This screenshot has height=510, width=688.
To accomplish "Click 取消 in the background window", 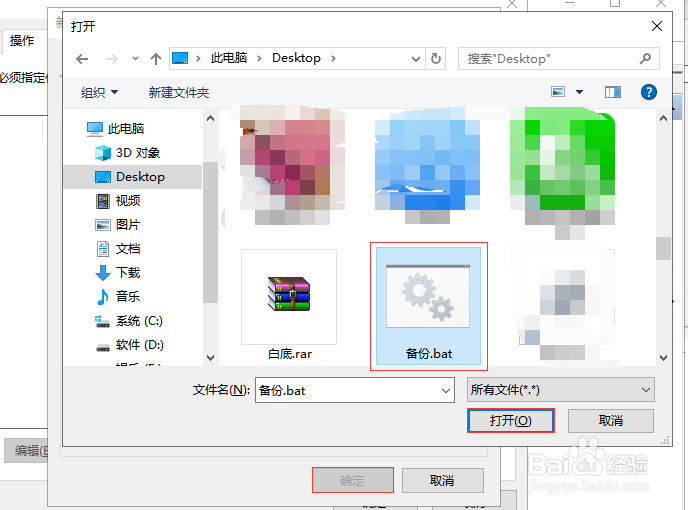I will tap(442, 480).
